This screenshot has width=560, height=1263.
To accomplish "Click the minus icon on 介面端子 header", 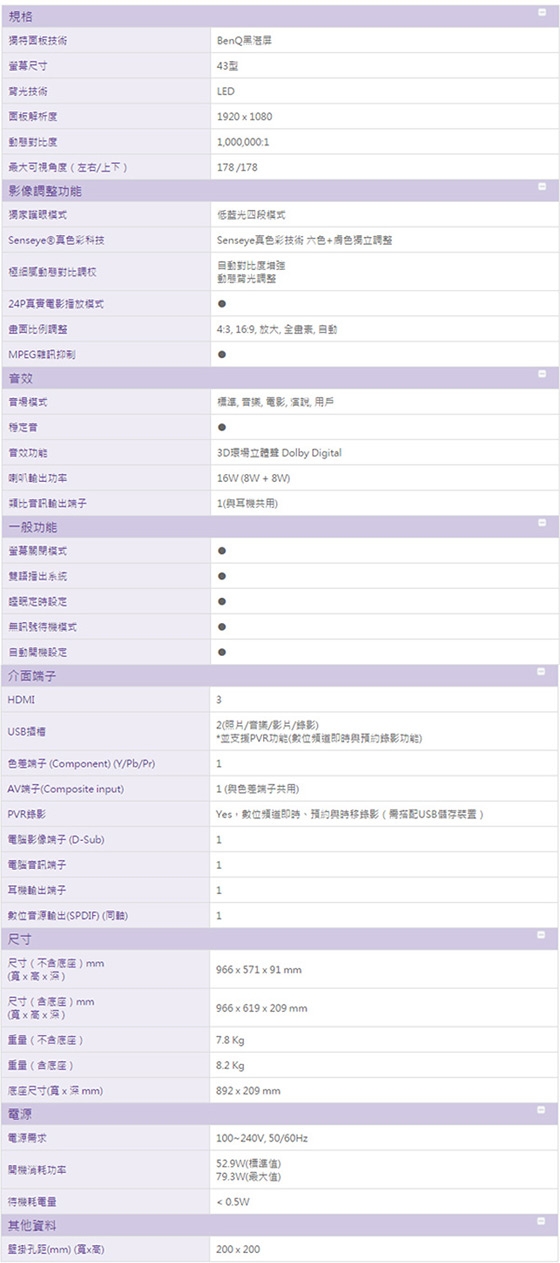I will (541, 671).
